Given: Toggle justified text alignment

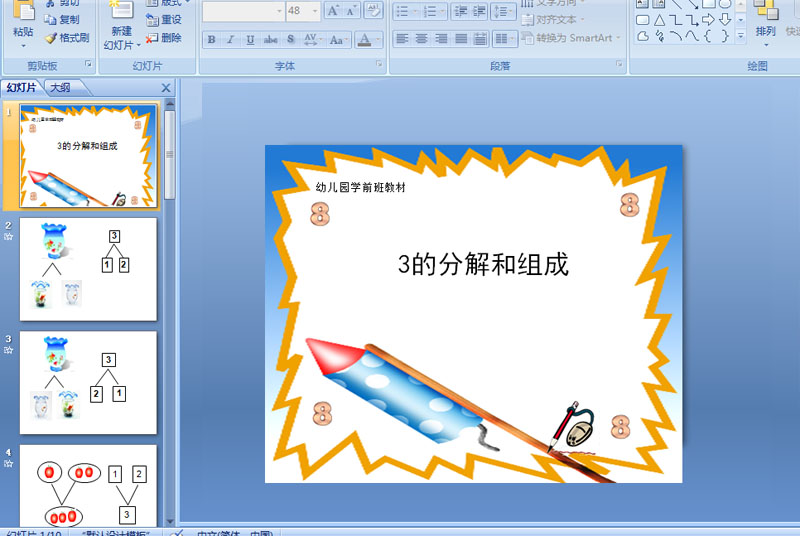Looking at the screenshot, I should coord(461,39).
